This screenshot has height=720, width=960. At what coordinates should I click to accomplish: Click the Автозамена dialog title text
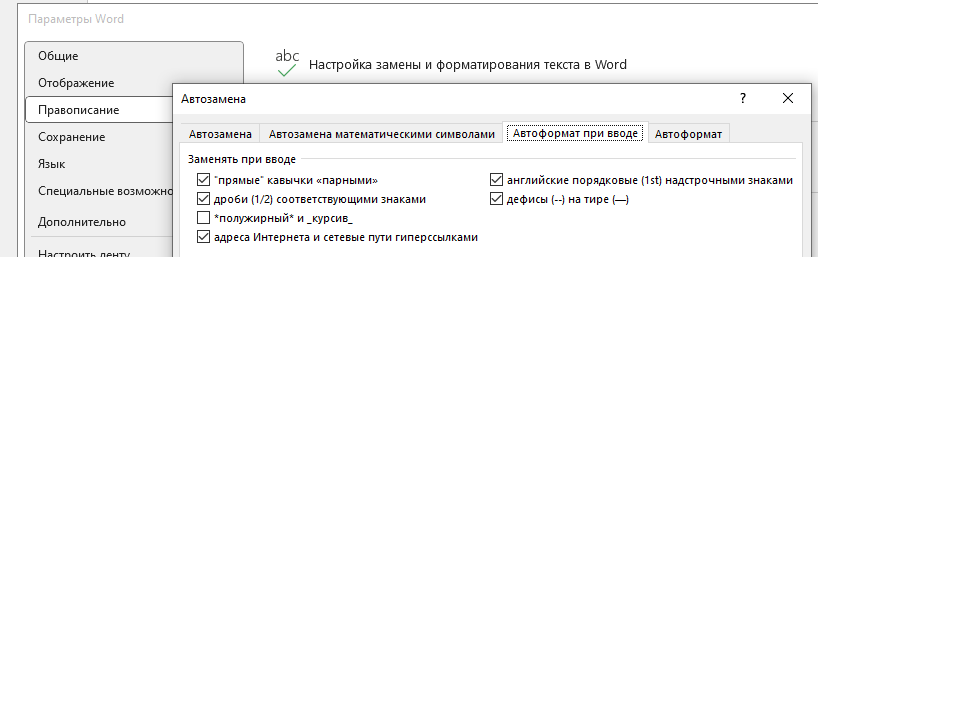pos(213,99)
